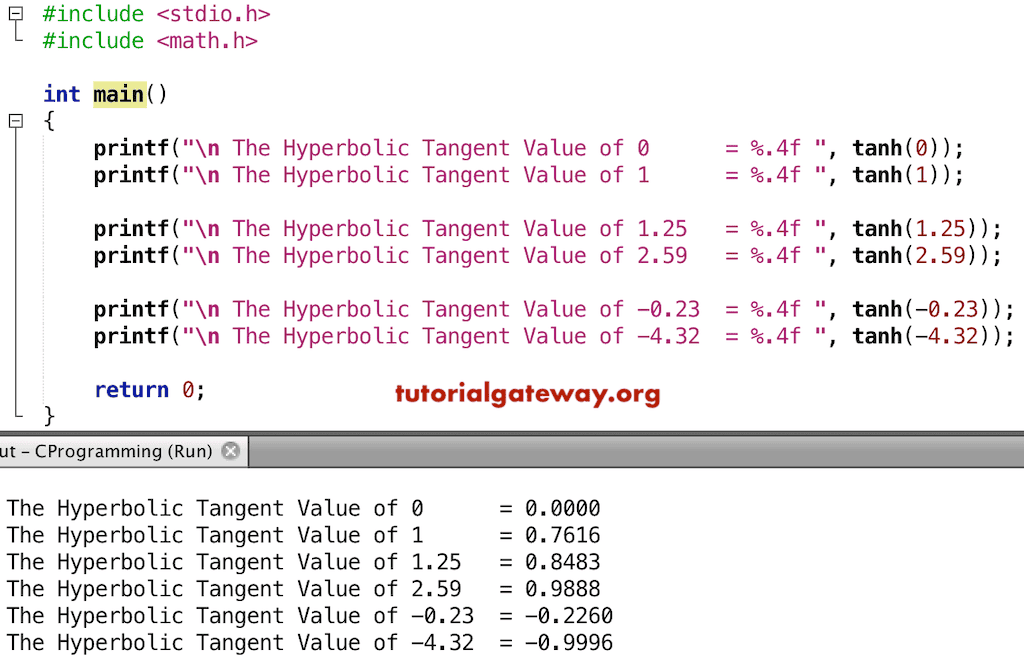Select the output line showing -0.9996
This screenshot has width=1024, height=658.
click(x=300, y=642)
